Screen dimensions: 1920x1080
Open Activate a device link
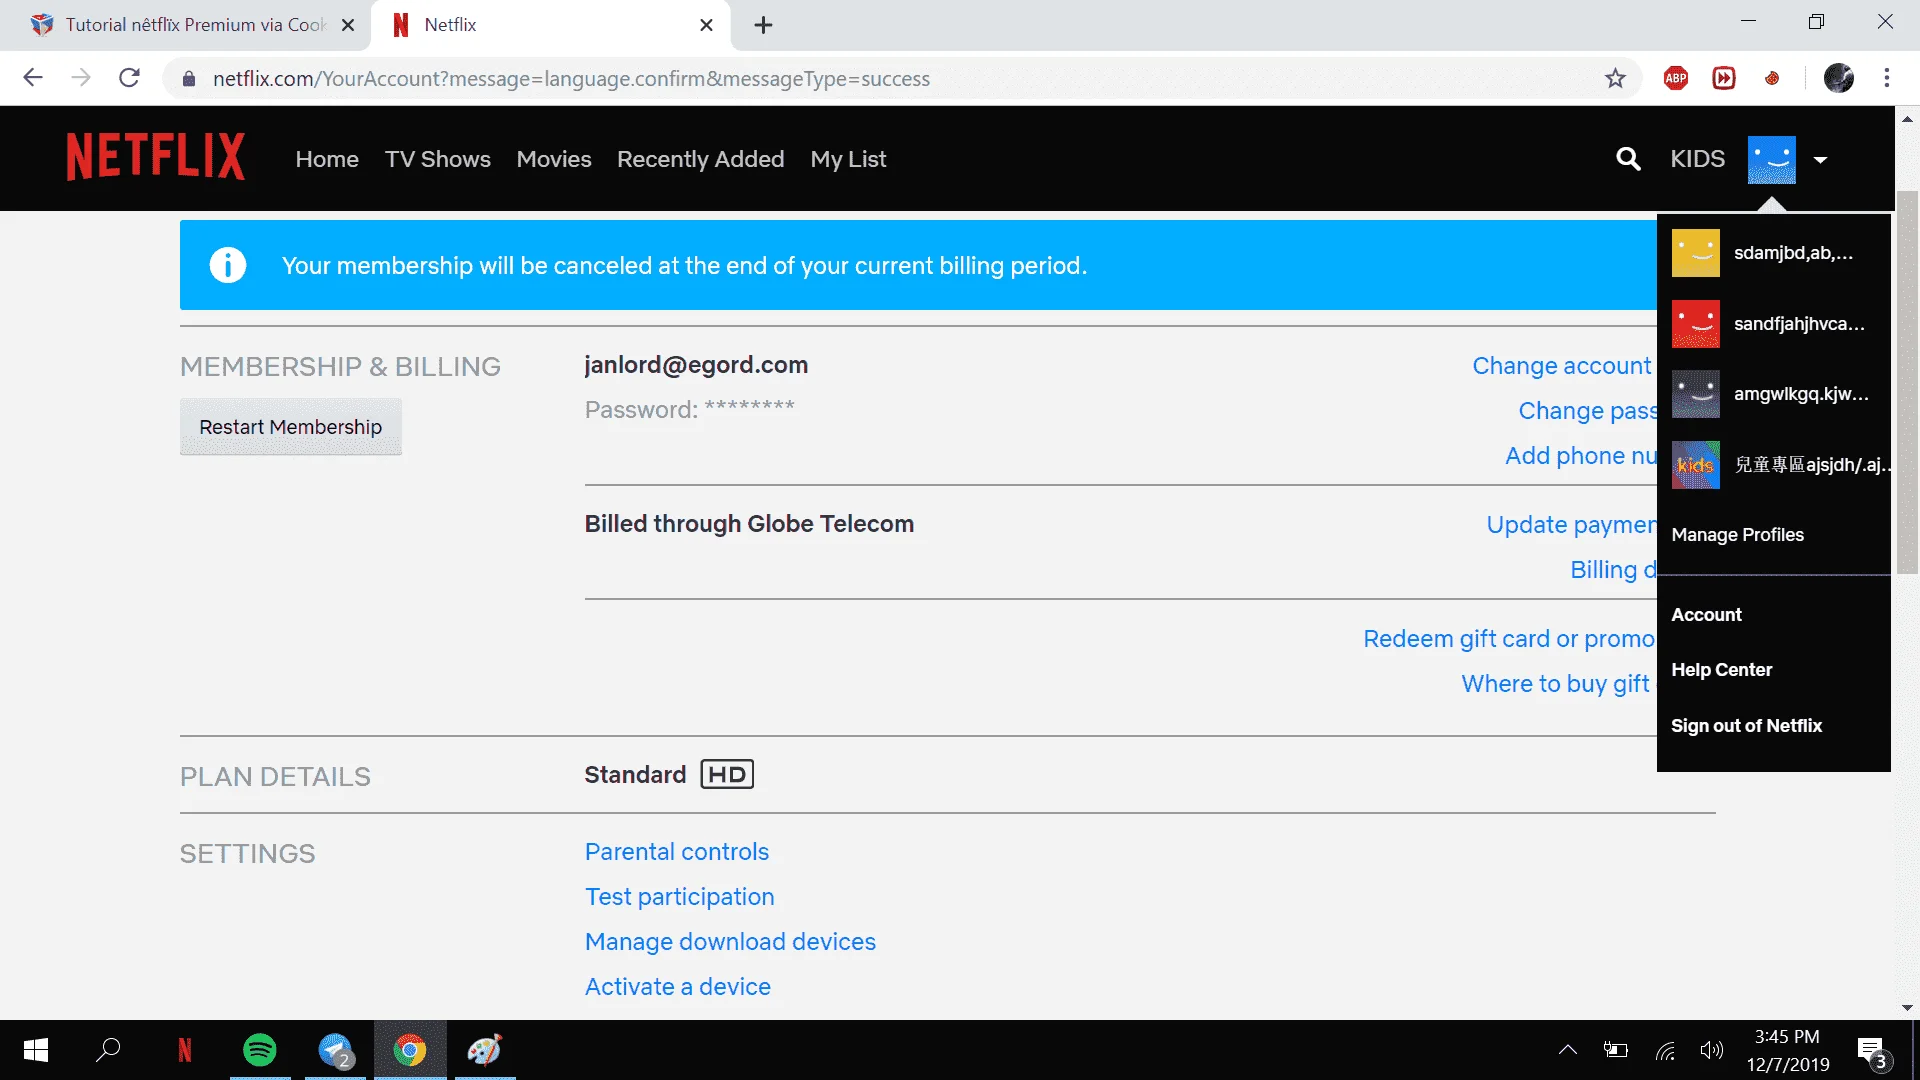[678, 987]
